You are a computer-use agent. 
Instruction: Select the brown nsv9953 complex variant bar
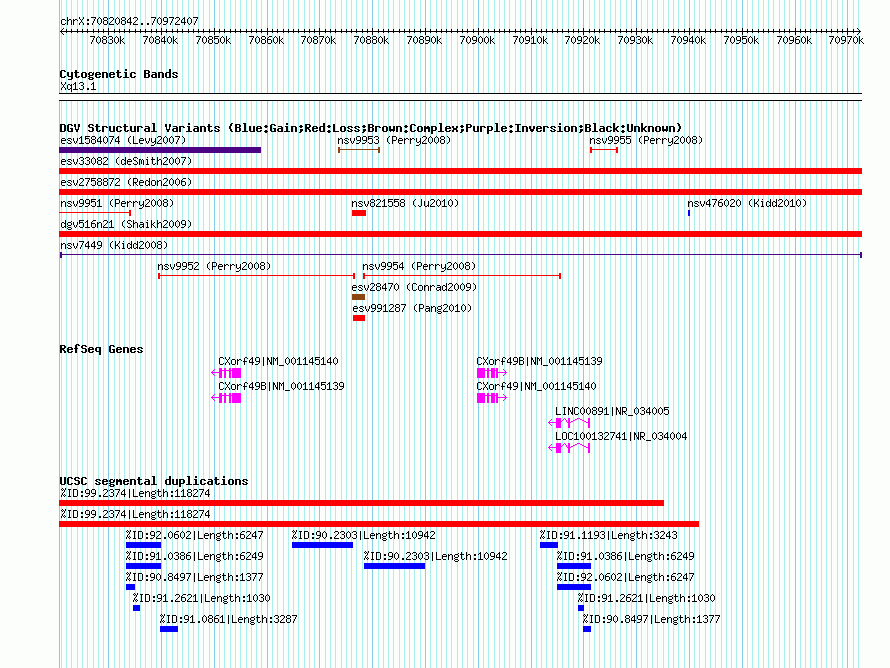coord(359,150)
